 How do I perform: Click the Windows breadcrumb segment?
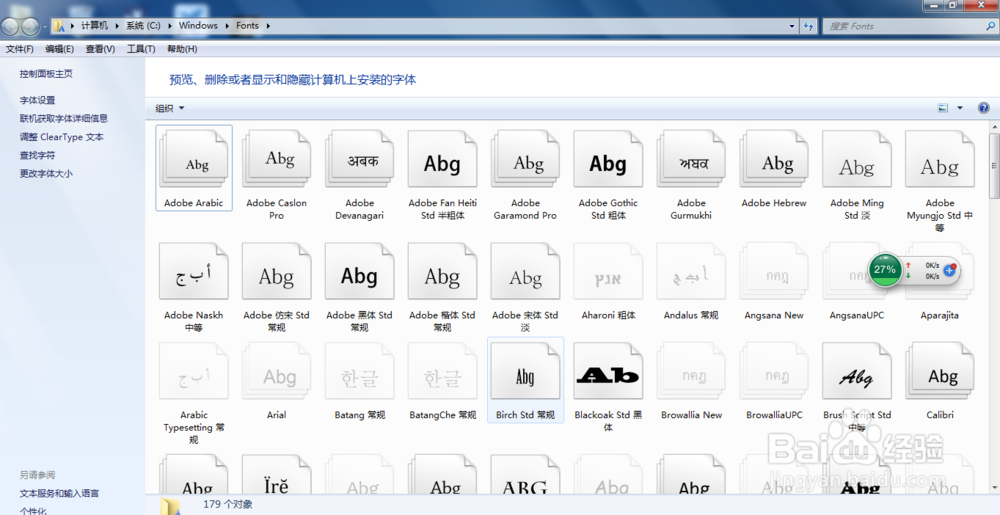pos(198,26)
